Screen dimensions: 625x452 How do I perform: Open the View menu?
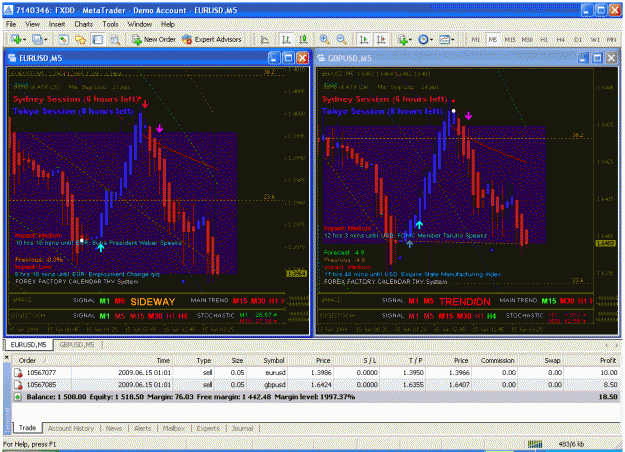click(x=33, y=24)
